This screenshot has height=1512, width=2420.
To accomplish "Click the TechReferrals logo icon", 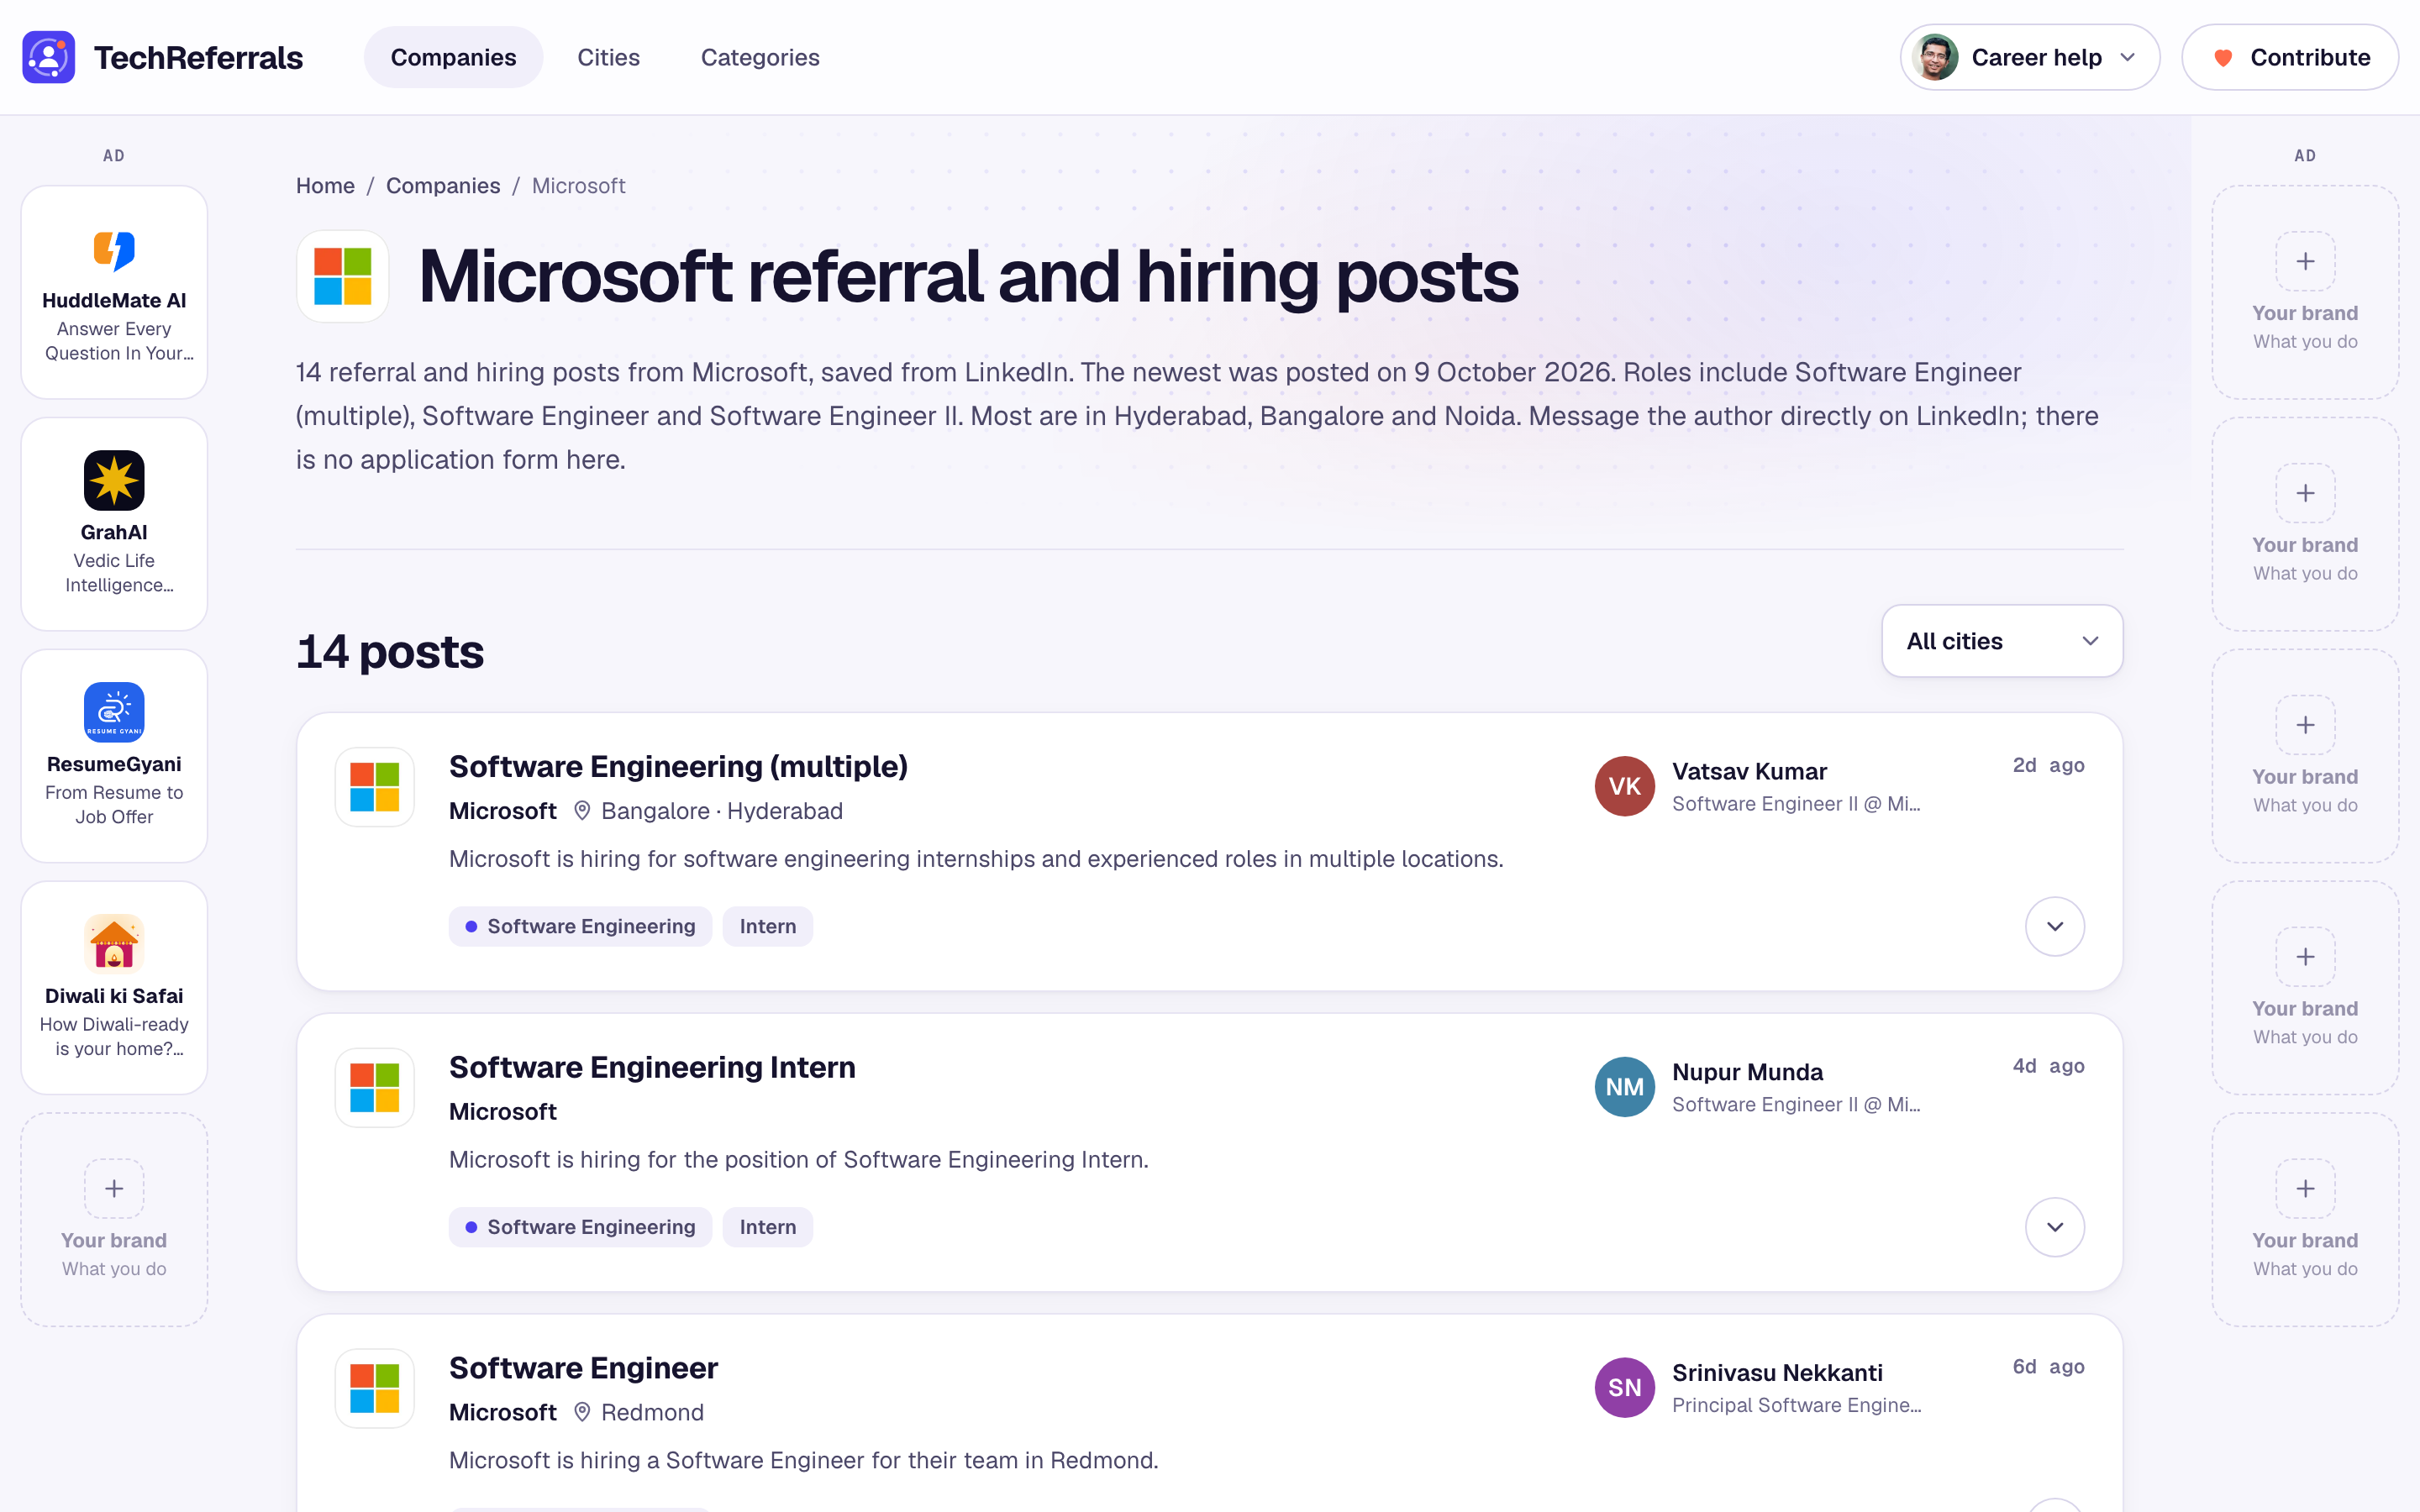I will pyautogui.click(x=49, y=57).
